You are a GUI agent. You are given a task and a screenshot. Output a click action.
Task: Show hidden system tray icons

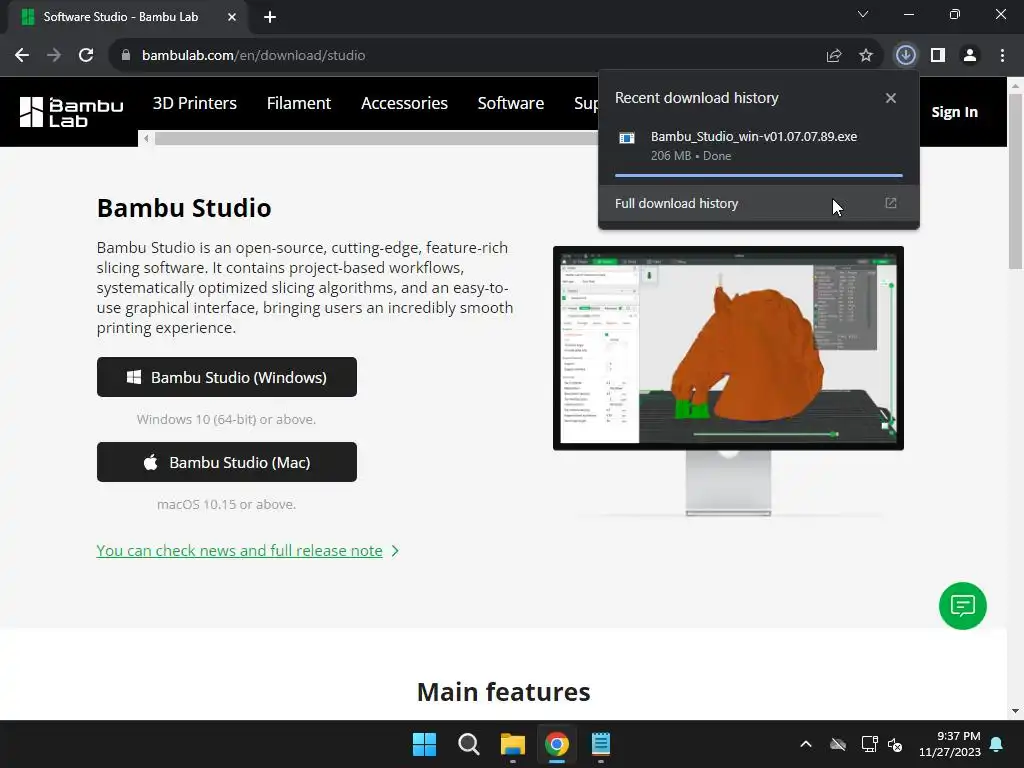[806, 744]
